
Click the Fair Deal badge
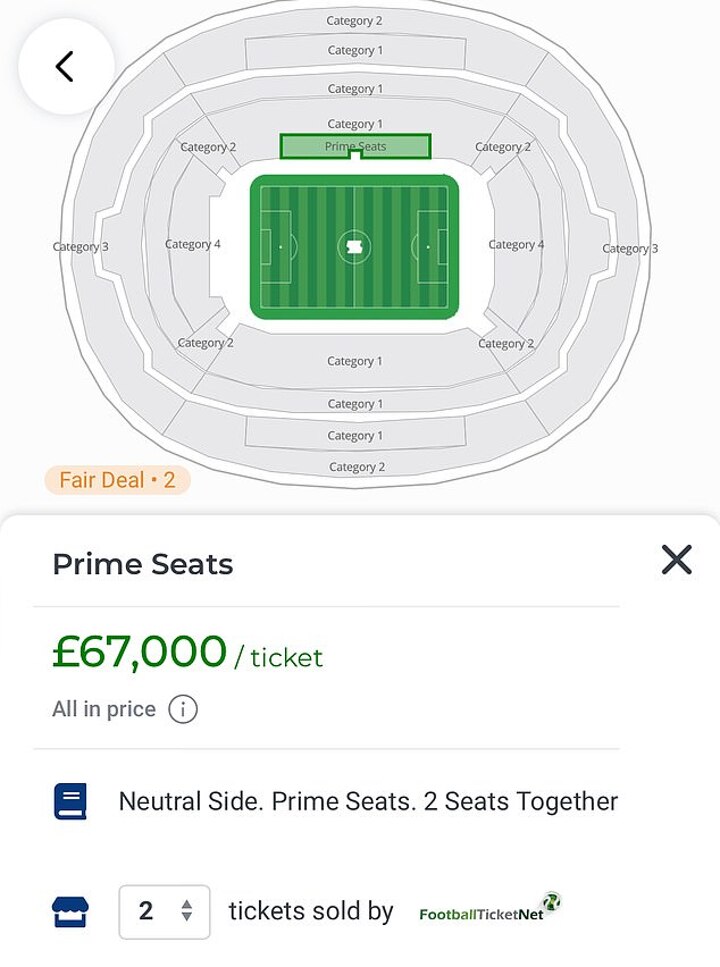tap(117, 480)
